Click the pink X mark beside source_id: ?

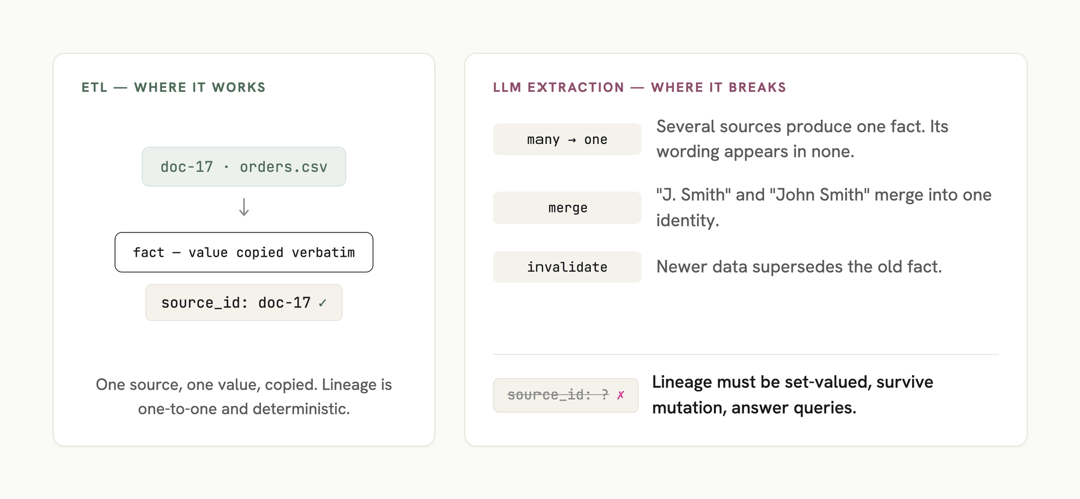(621, 396)
